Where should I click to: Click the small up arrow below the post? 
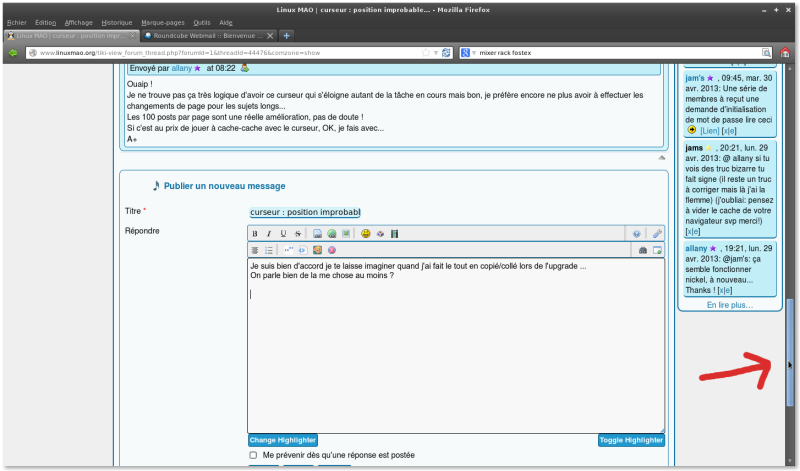pos(662,158)
